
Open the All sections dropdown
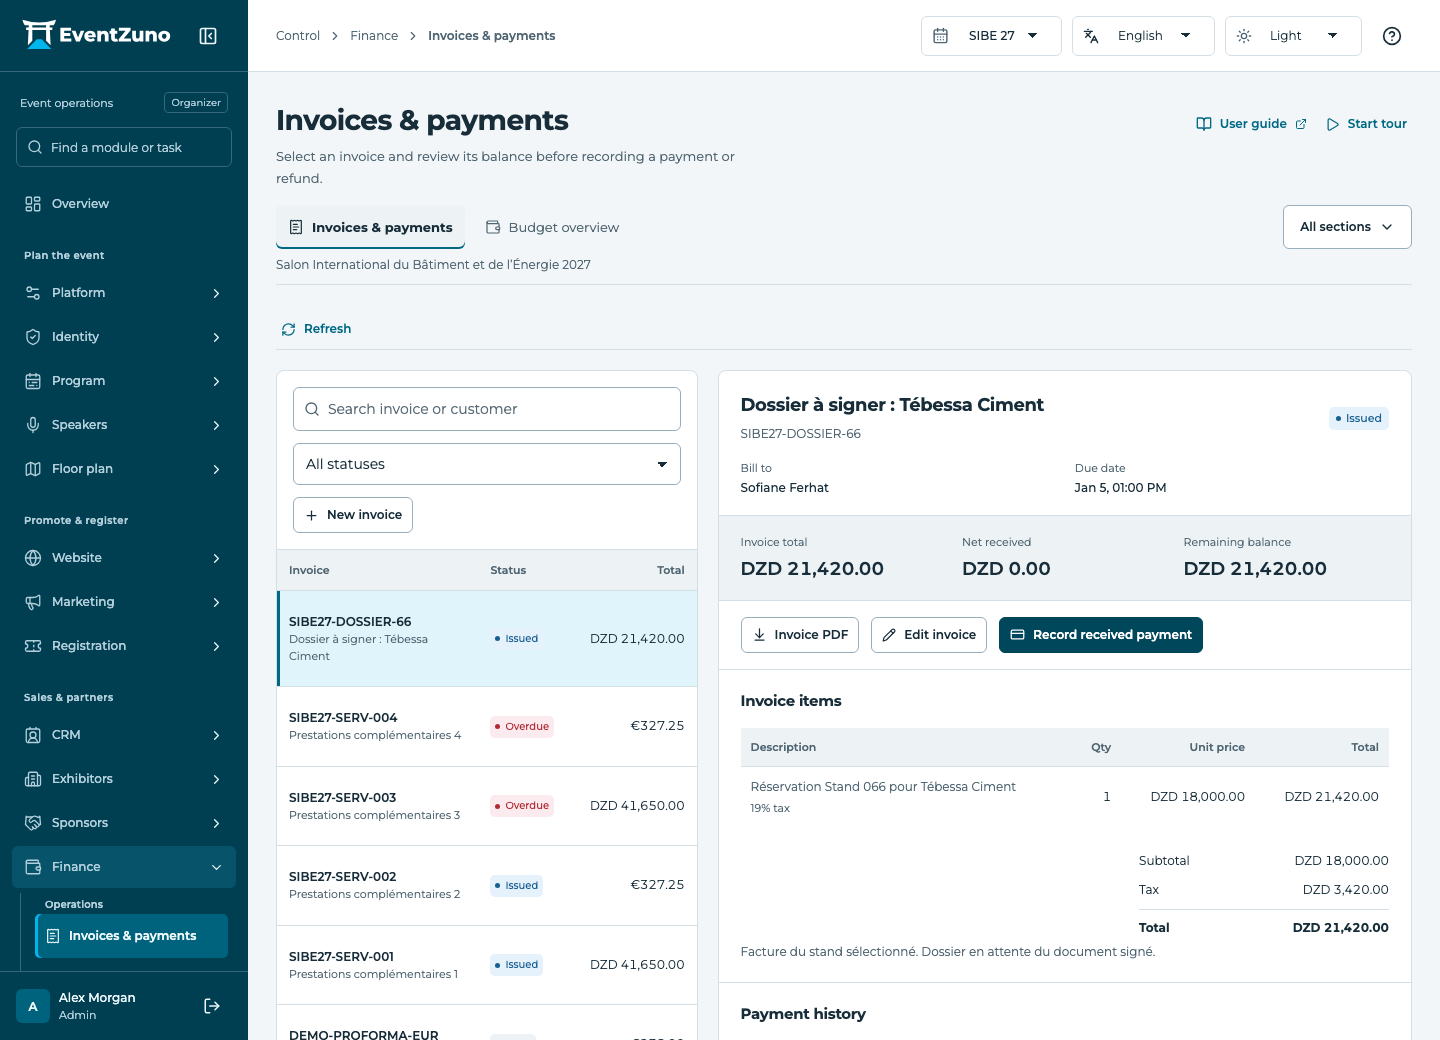tap(1347, 227)
